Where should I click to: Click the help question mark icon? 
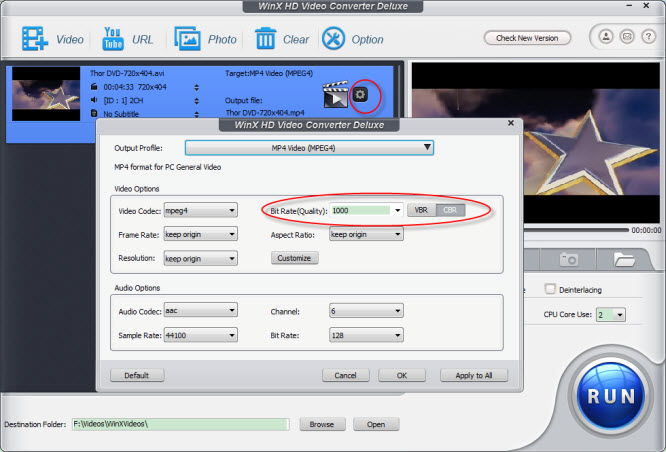click(x=648, y=37)
